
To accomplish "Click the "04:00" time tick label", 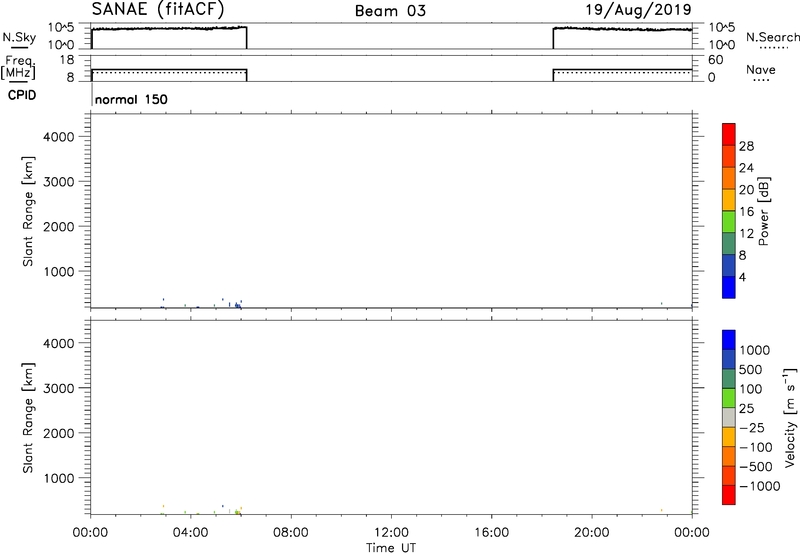I will click(190, 533).
